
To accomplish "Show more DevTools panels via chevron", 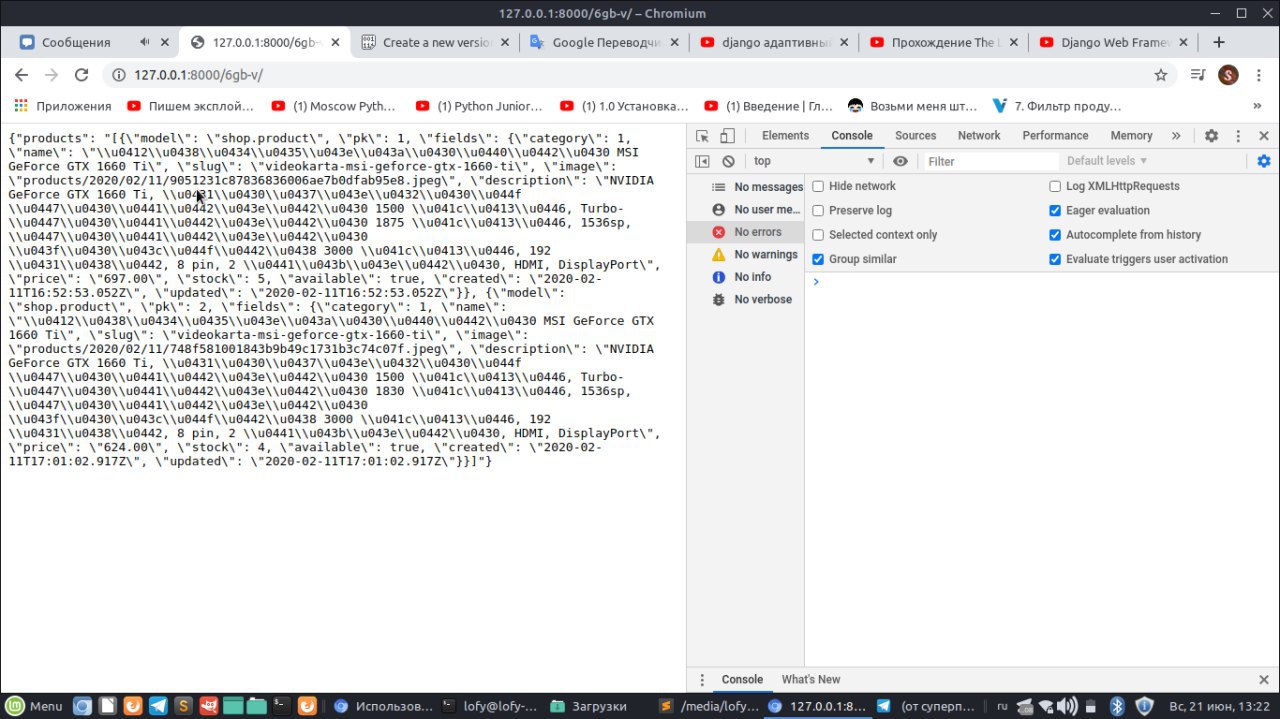I will pyautogui.click(x=1176, y=136).
